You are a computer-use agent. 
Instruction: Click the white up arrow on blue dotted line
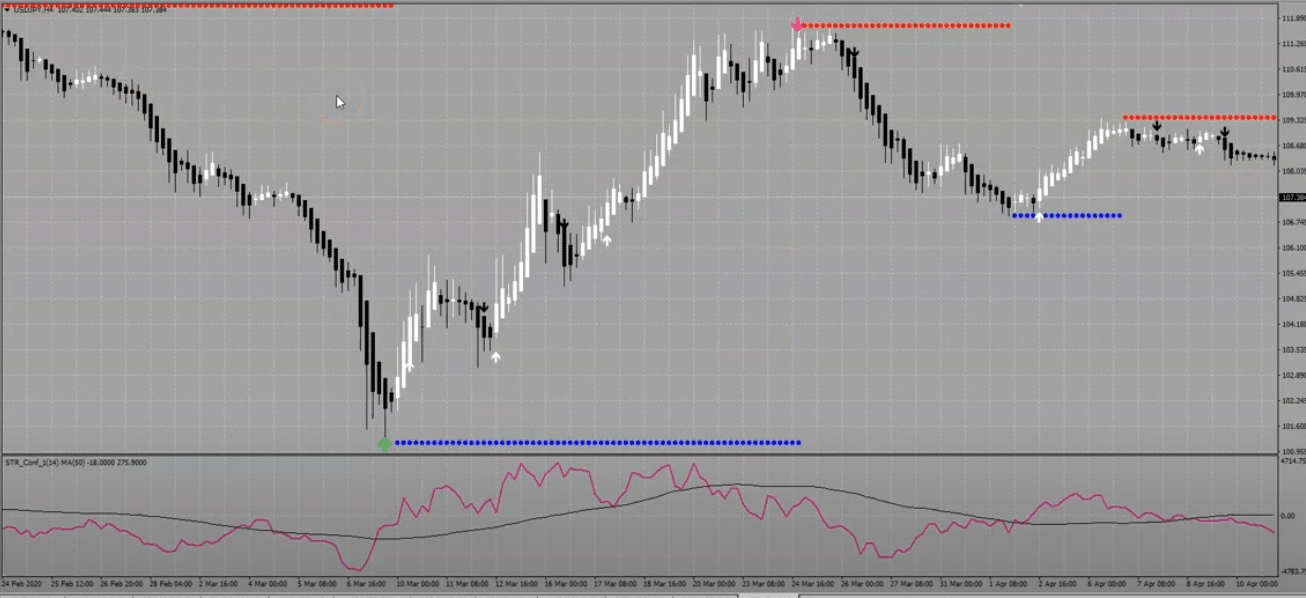pyautogui.click(x=1038, y=216)
